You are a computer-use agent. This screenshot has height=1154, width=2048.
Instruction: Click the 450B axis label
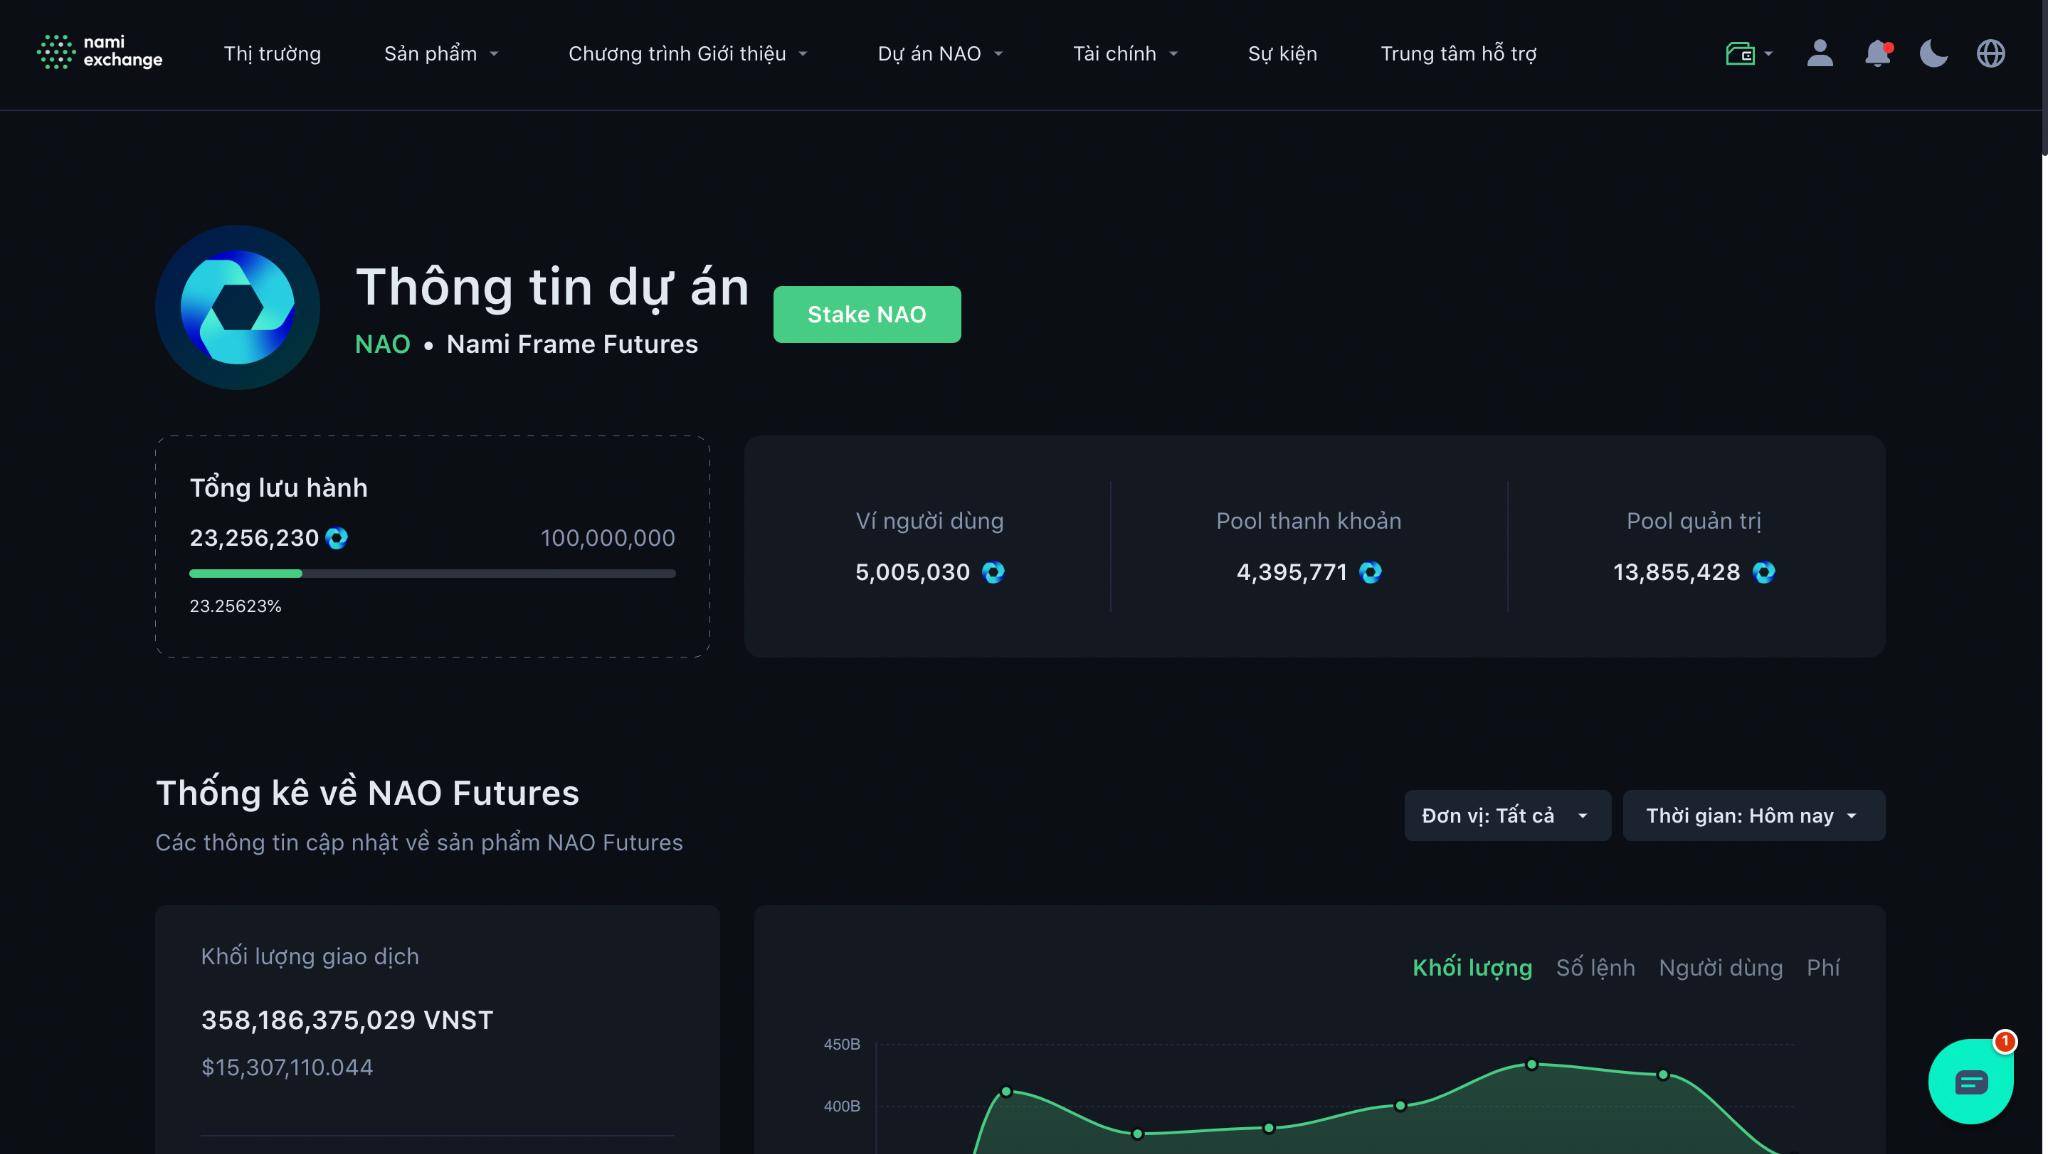click(x=841, y=1044)
